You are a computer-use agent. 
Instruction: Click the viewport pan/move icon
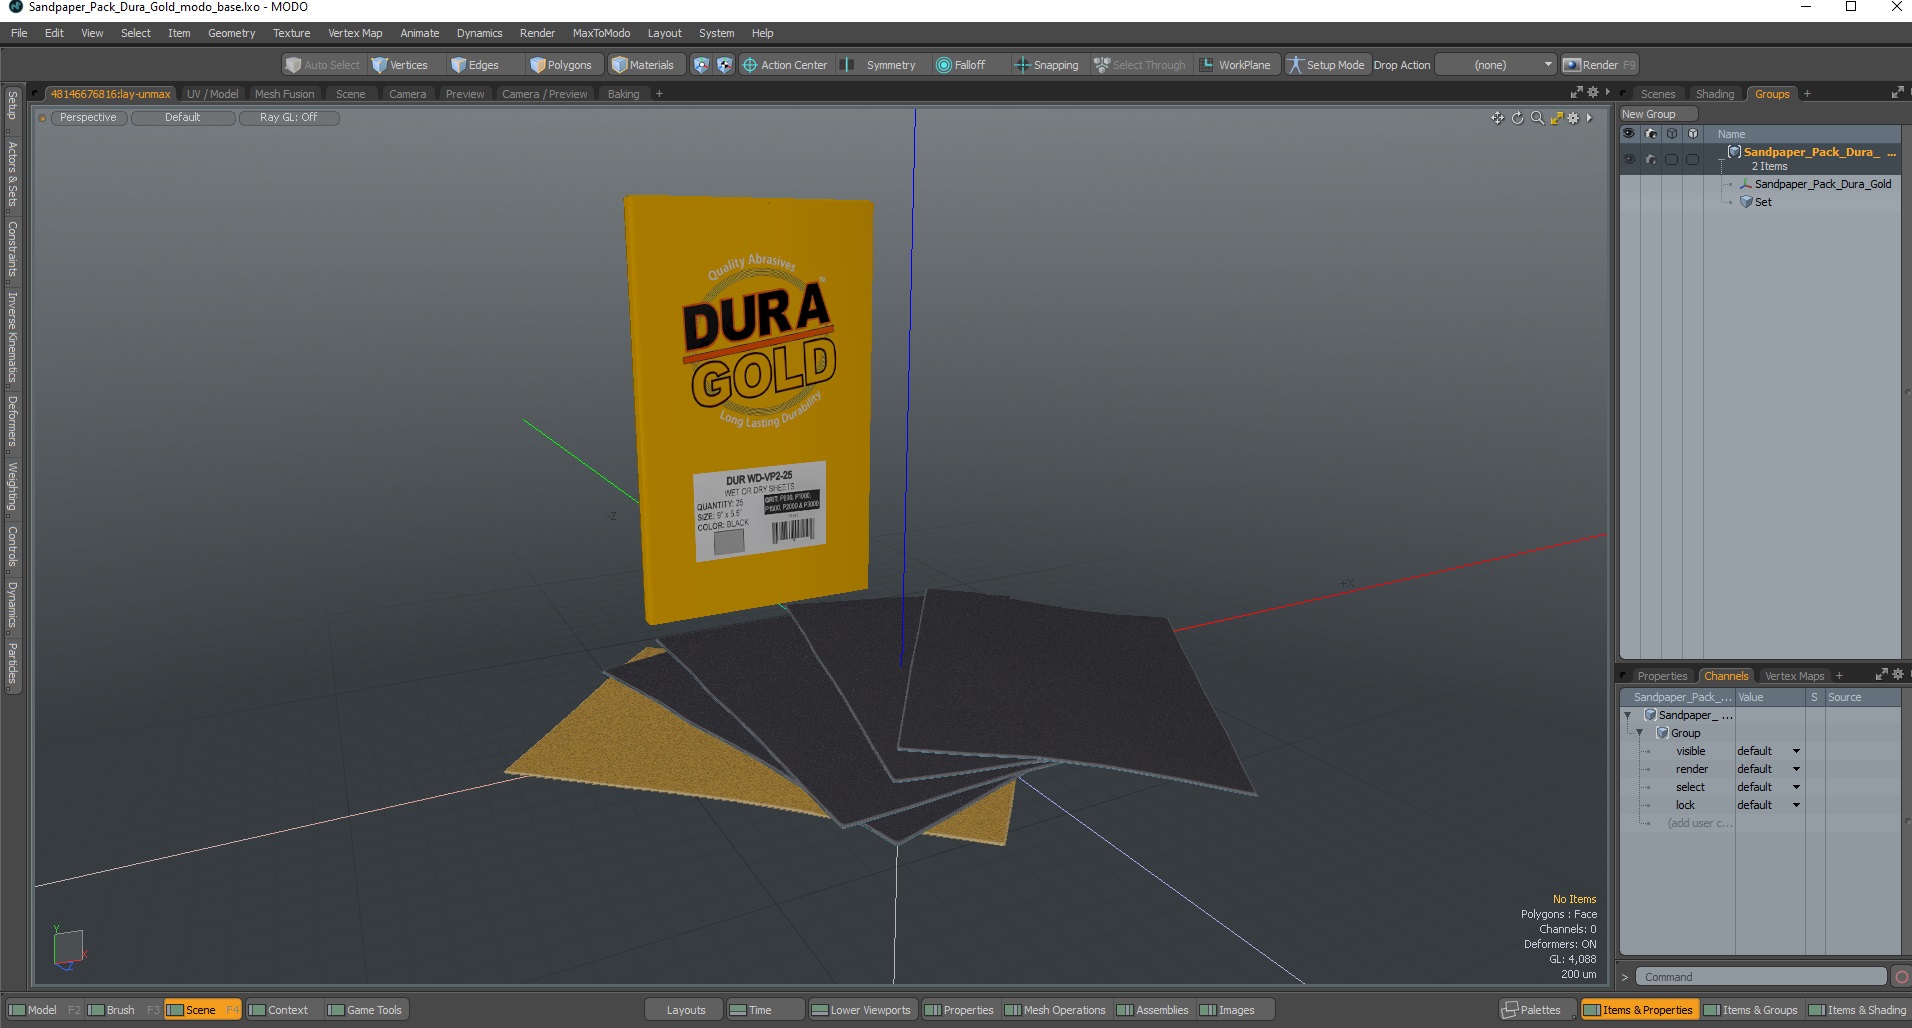tap(1497, 118)
